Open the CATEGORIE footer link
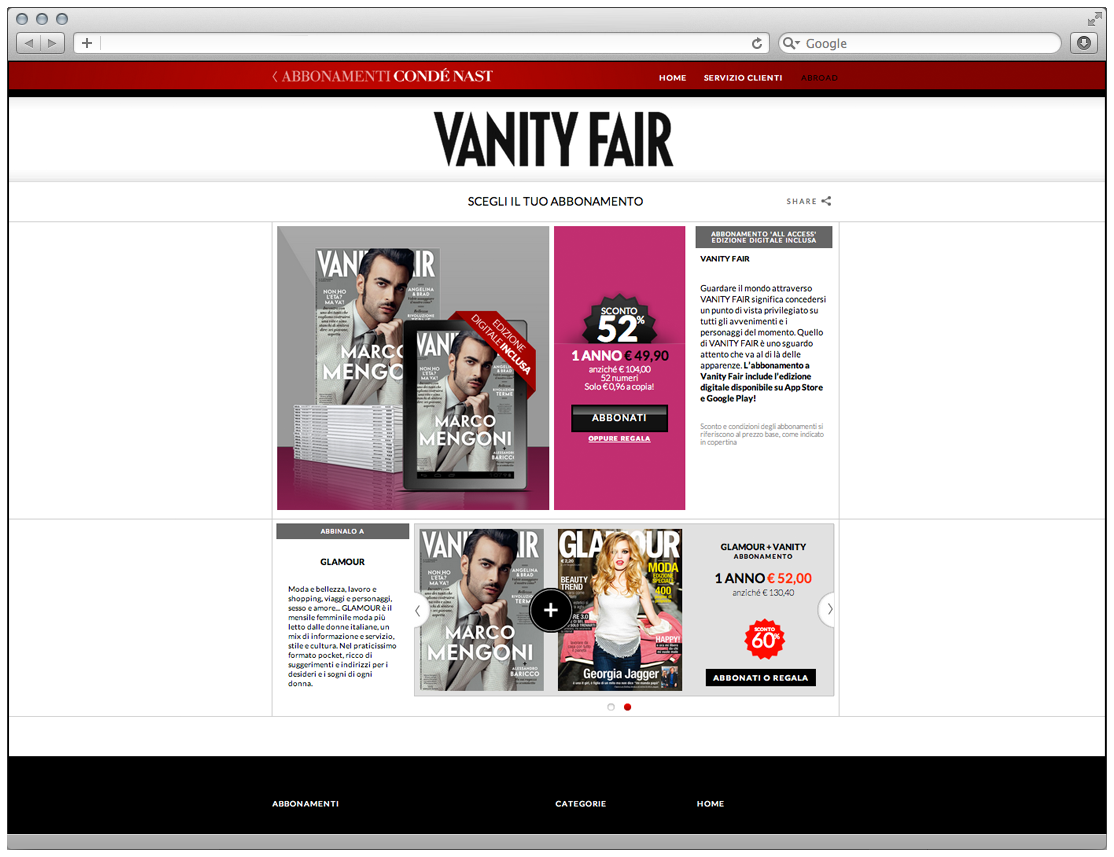The image size is (1114, 857). coord(580,804)
